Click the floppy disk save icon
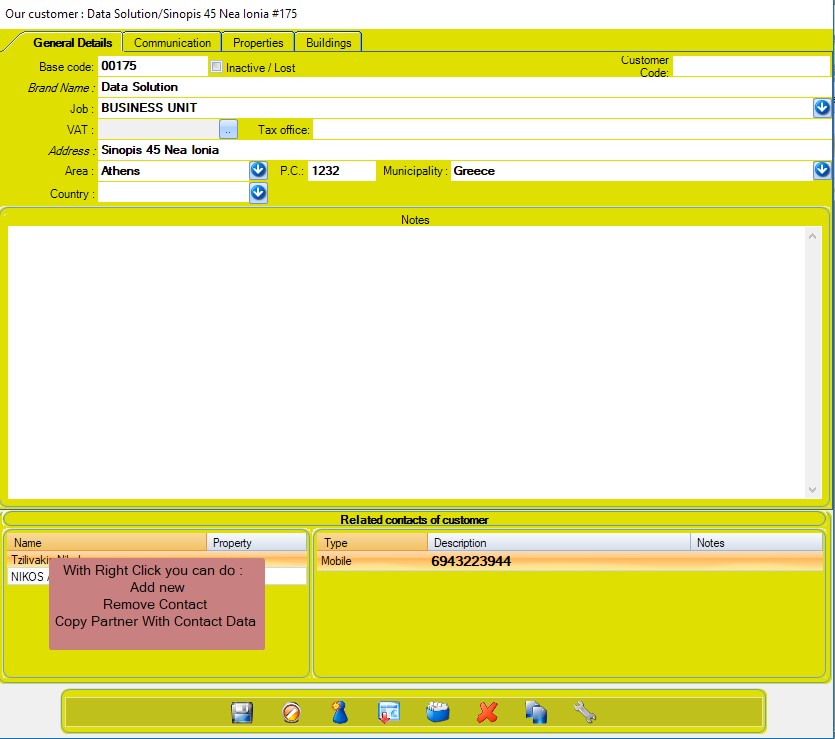The image size is (835, 739). click(241, 712)
